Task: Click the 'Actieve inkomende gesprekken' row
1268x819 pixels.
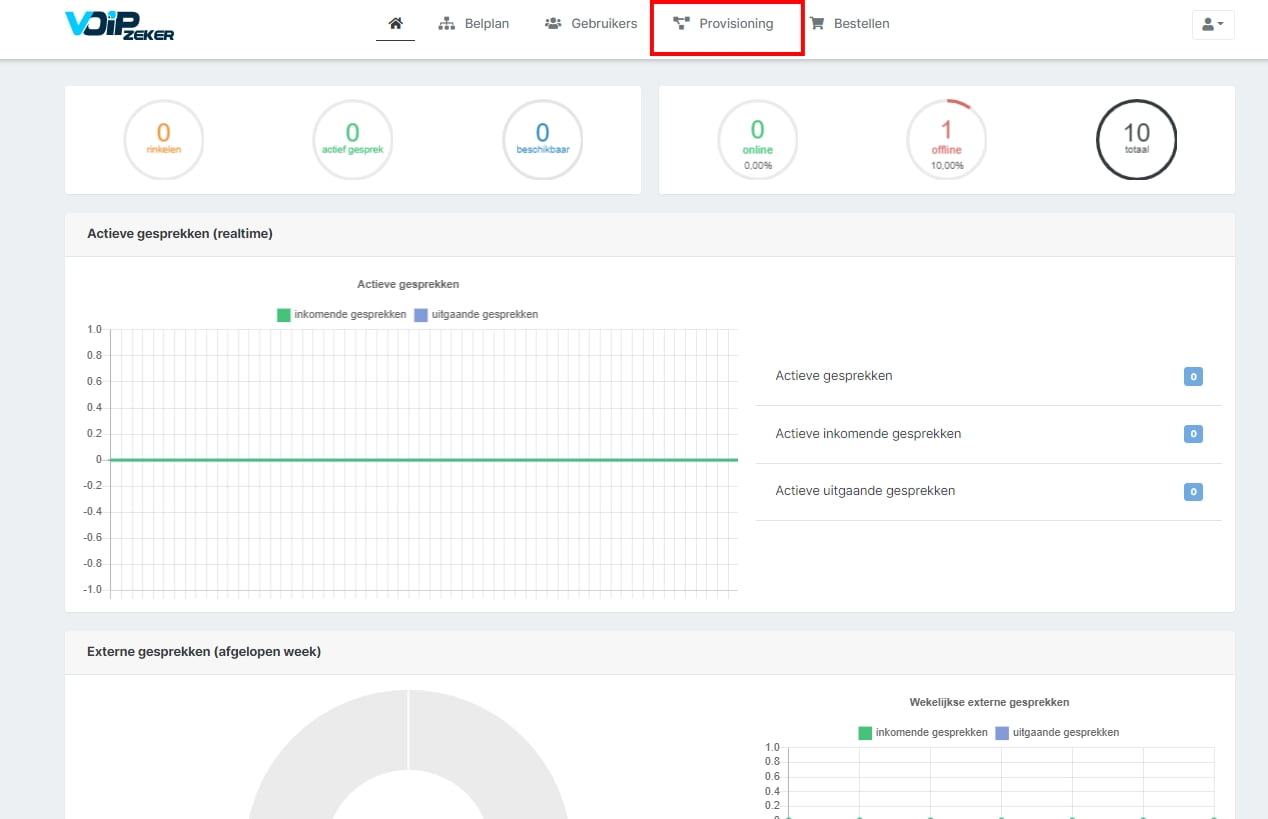Action: 989,434
